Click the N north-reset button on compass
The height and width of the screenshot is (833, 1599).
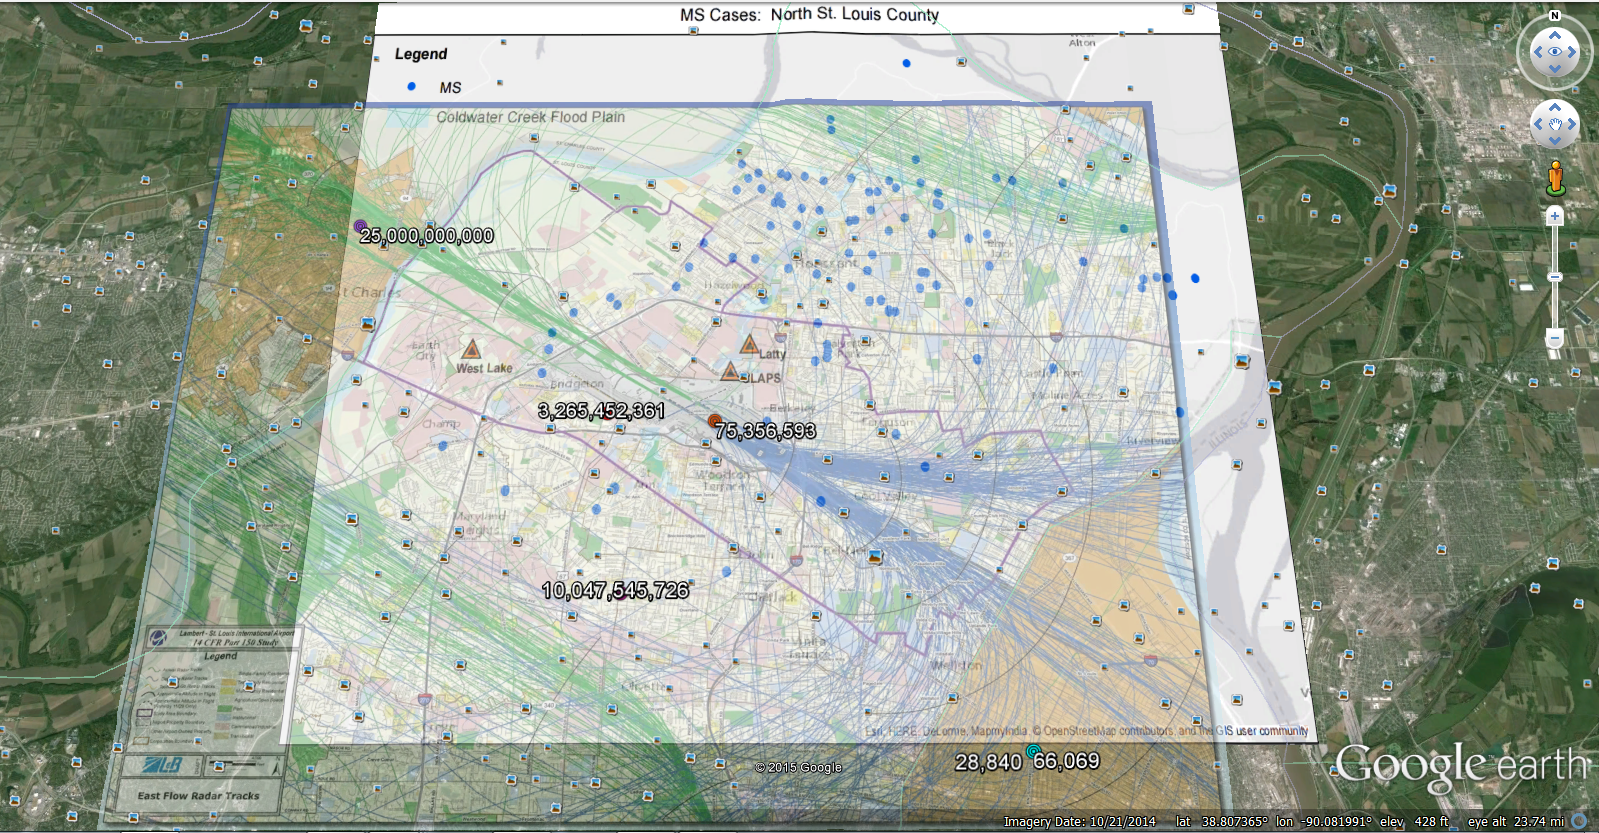click(x=1554, y=16)
